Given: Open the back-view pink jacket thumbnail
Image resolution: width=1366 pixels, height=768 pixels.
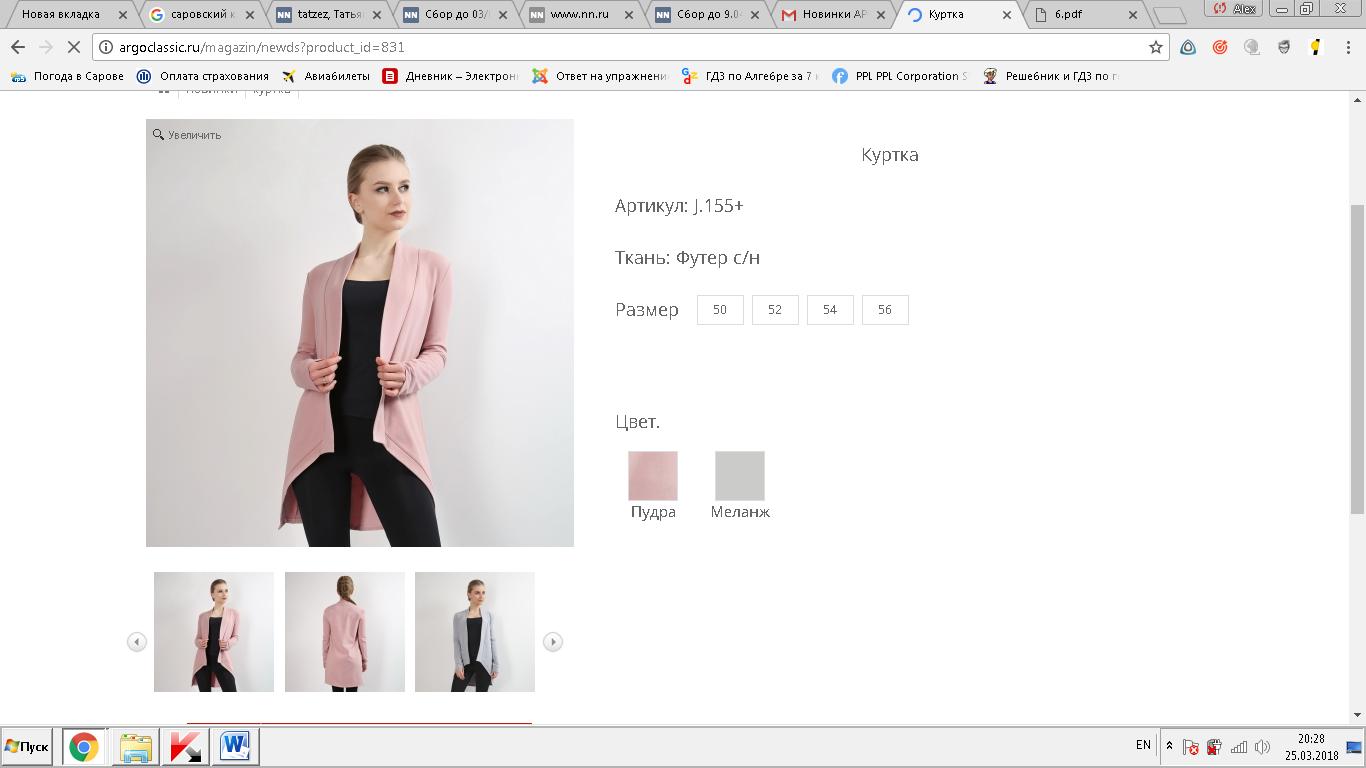Looking at the screenshot, I should tap(345, 632).
